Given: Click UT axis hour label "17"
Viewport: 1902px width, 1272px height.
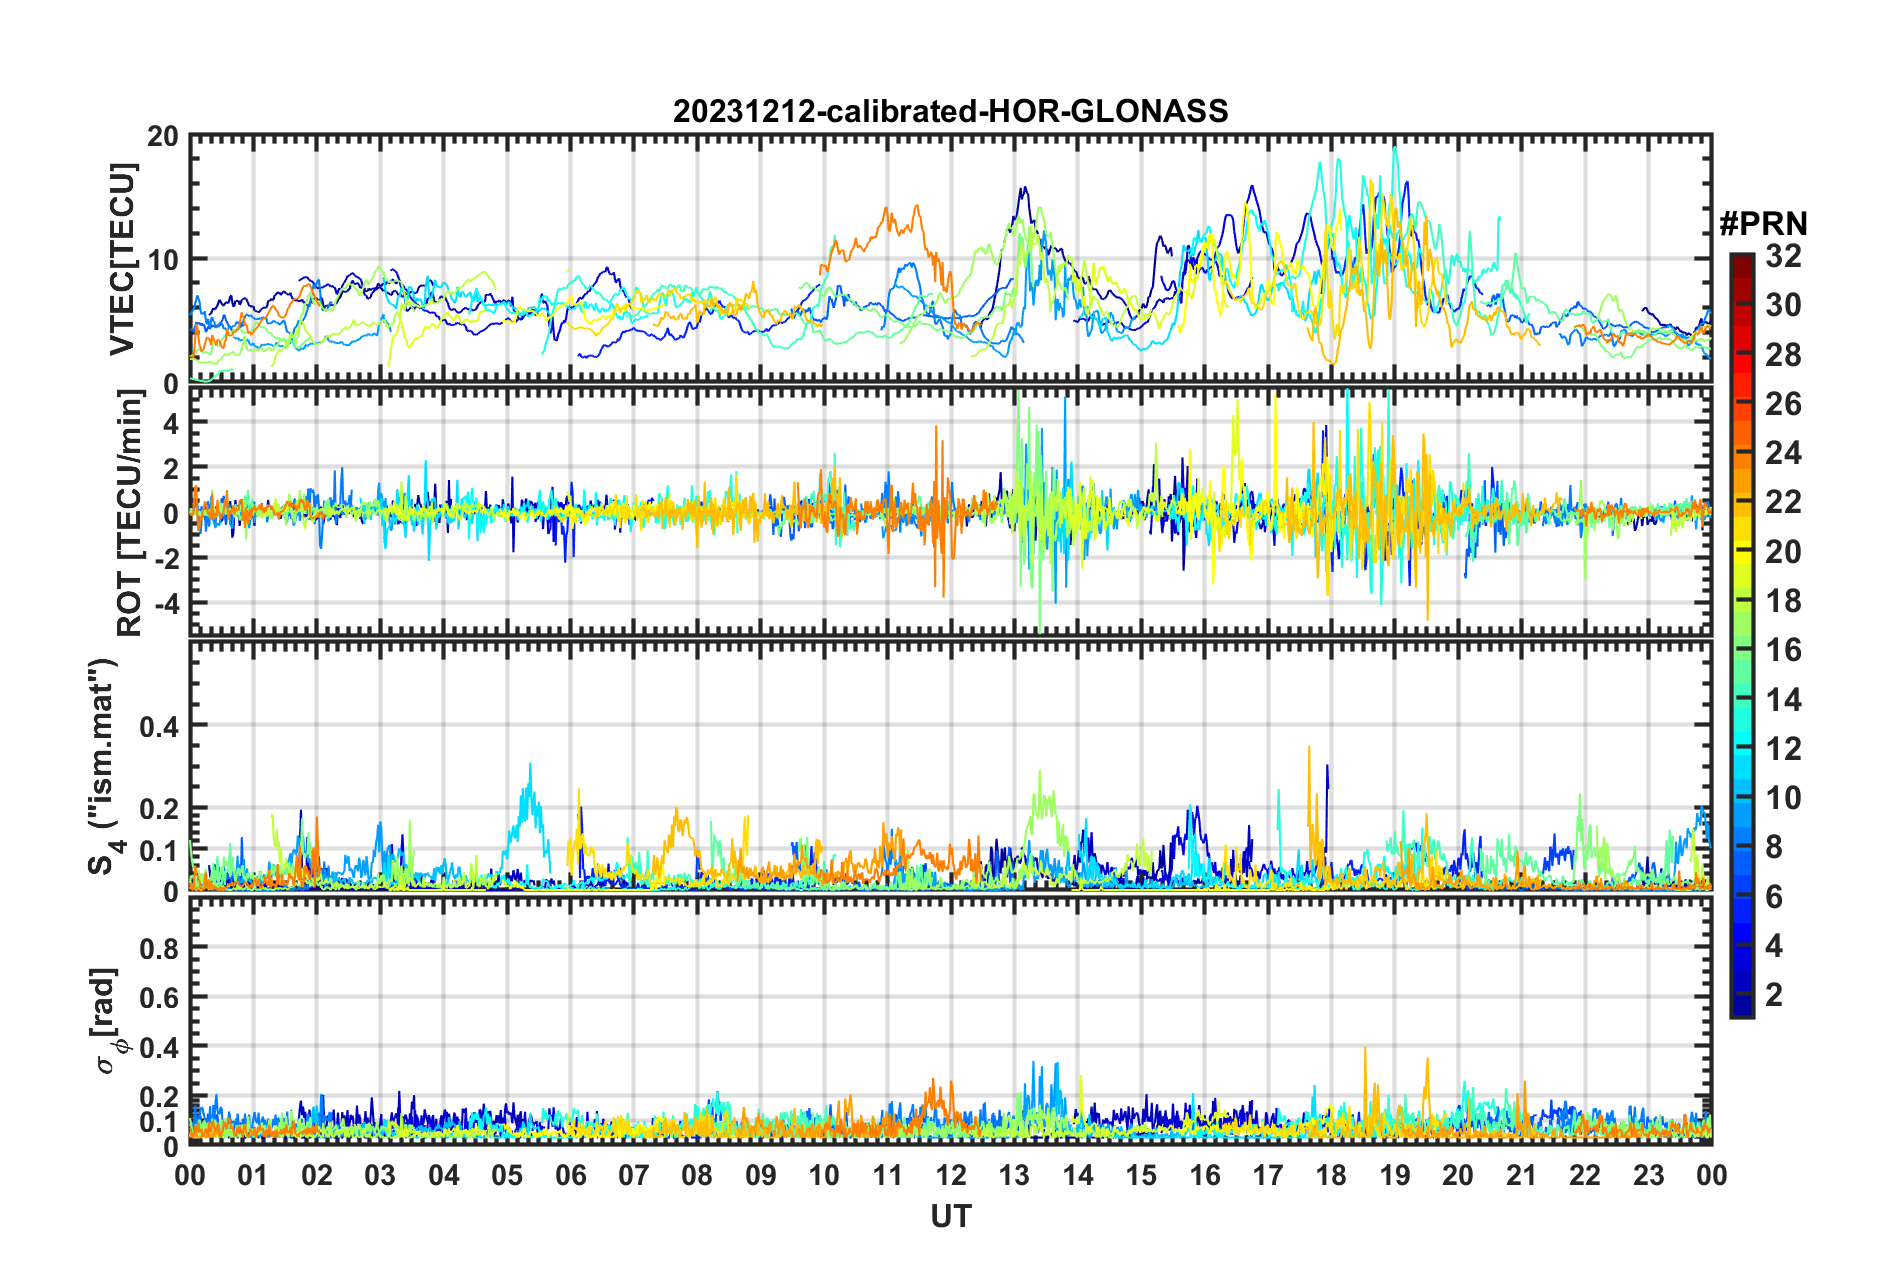Looking at the screenshot, I should pyautogui.click(x=1268, y=1175).
